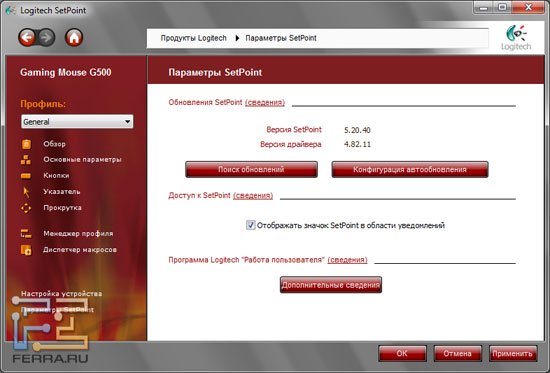
Task: Click the Указатель cursor icon
Action: click(26, 192)
